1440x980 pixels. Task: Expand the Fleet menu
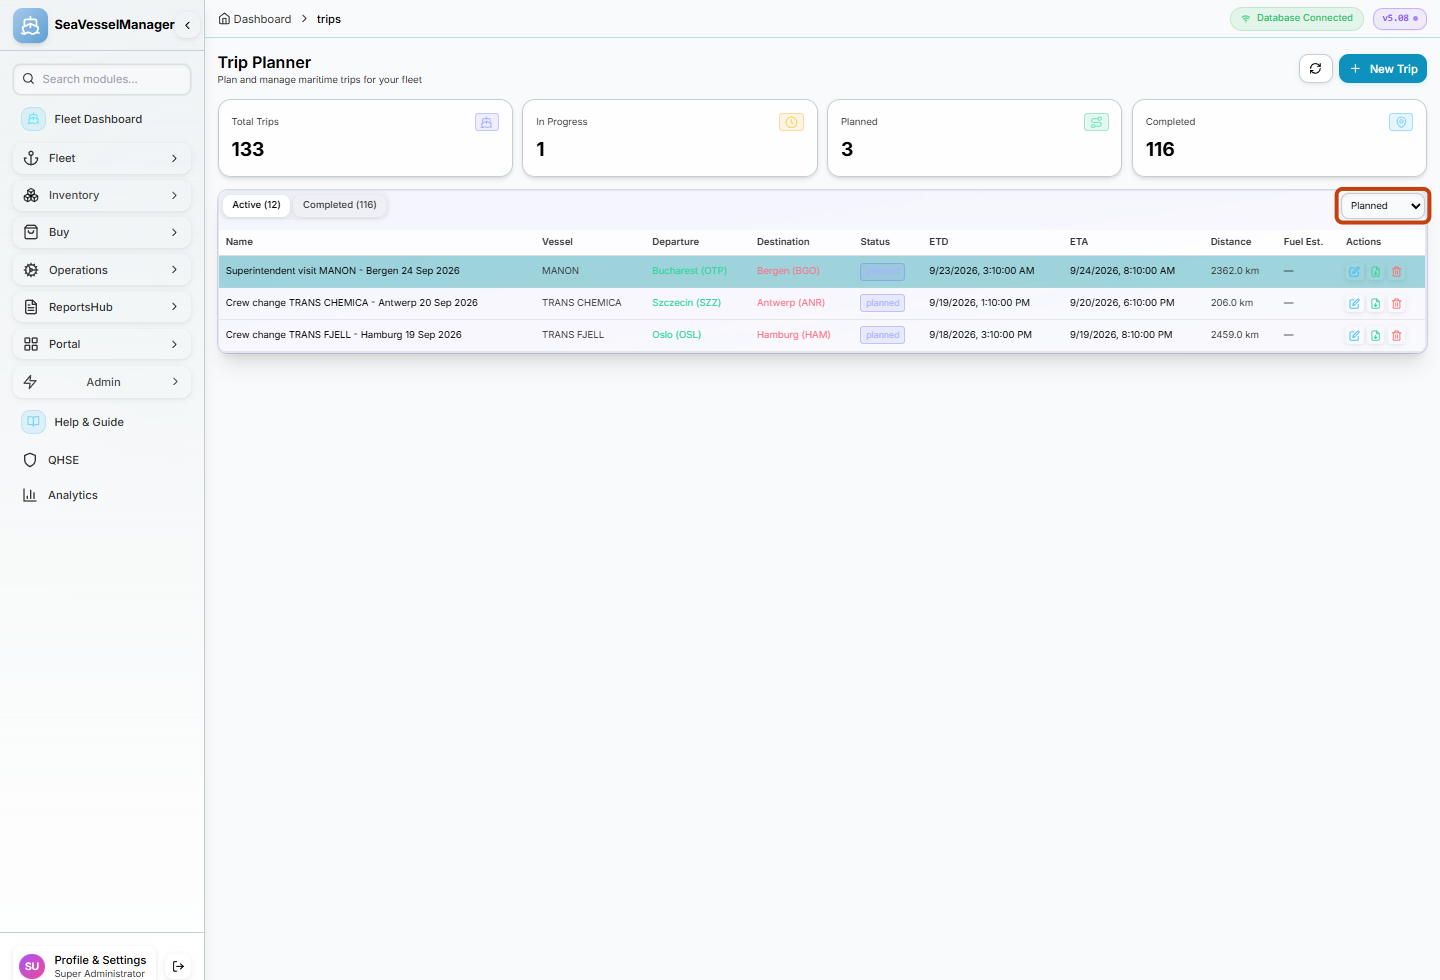(x=101, y=158)
